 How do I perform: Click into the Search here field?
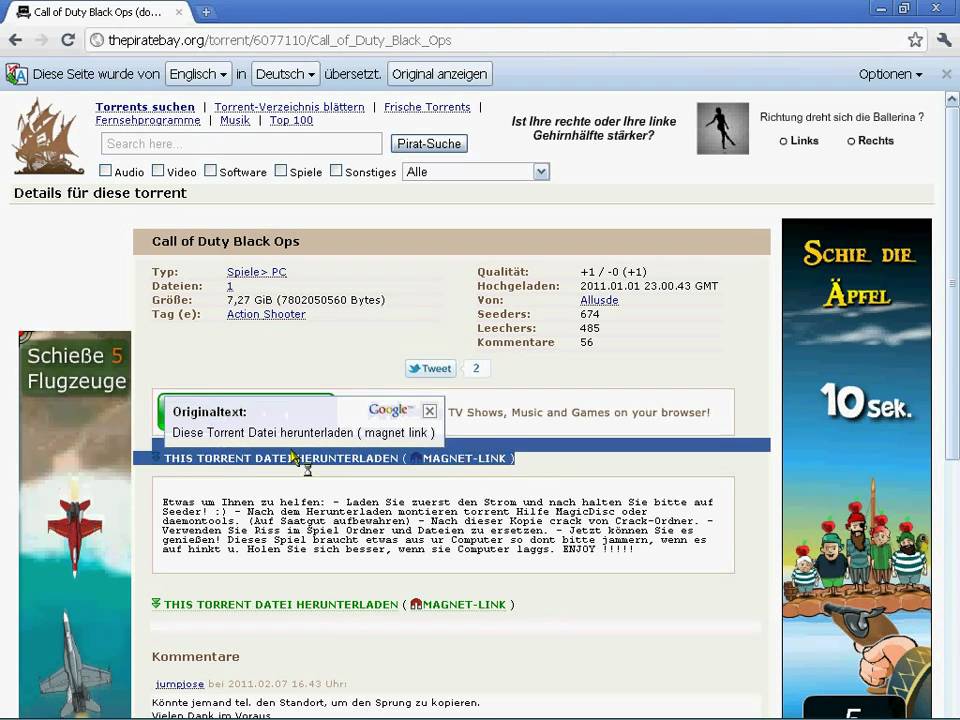pos(242,144)
